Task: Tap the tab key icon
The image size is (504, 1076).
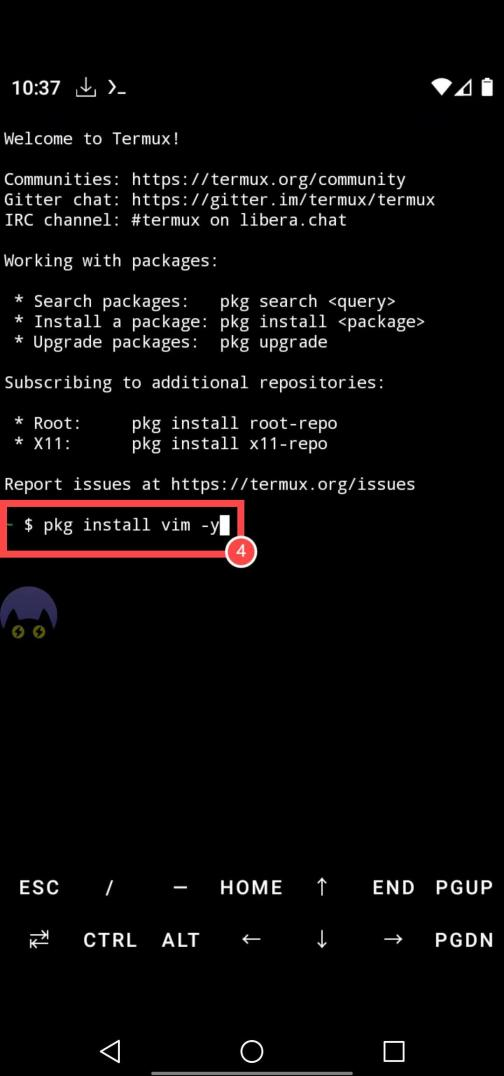Action: tap(39, 939)
